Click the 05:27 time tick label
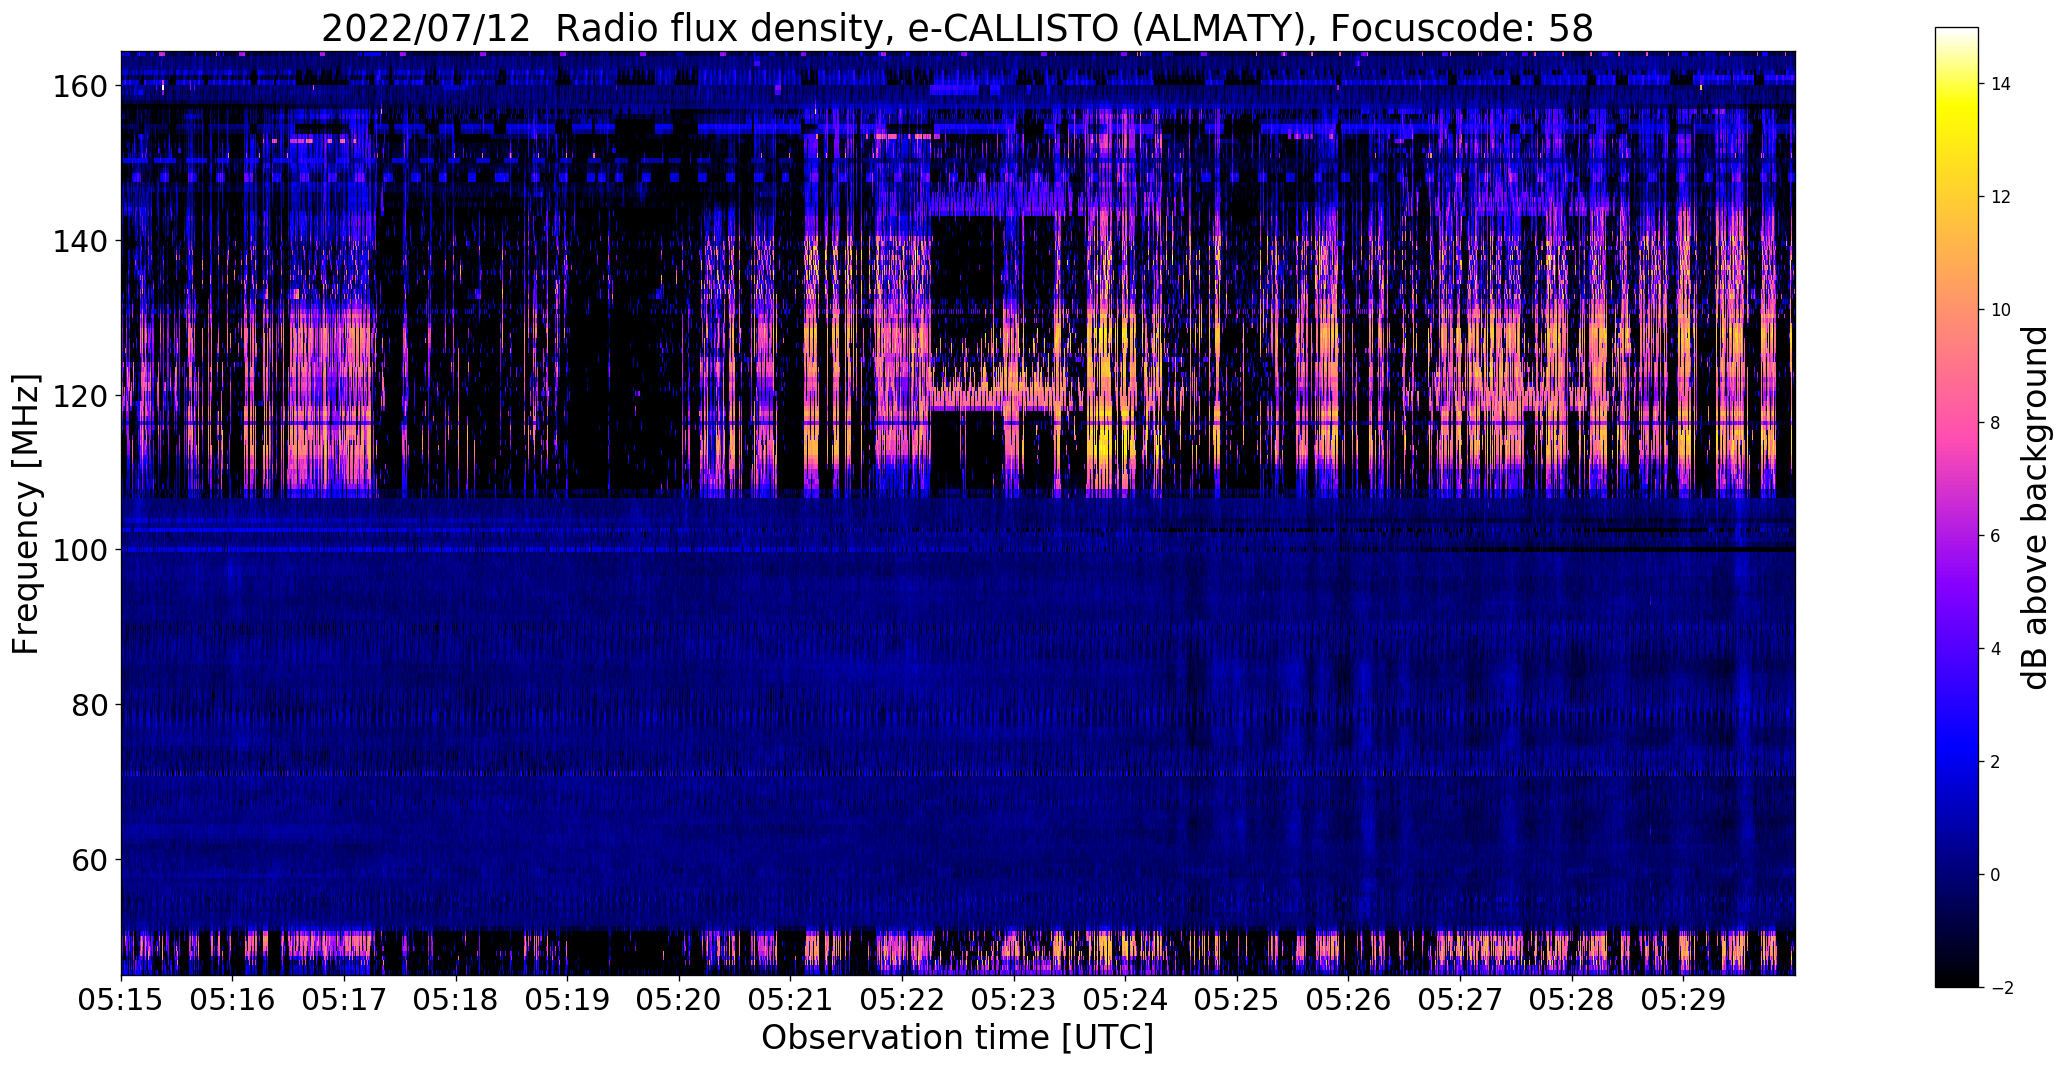Image resolution: width=2066 pixels, height=1067 pixels. pos(1461,1000)
